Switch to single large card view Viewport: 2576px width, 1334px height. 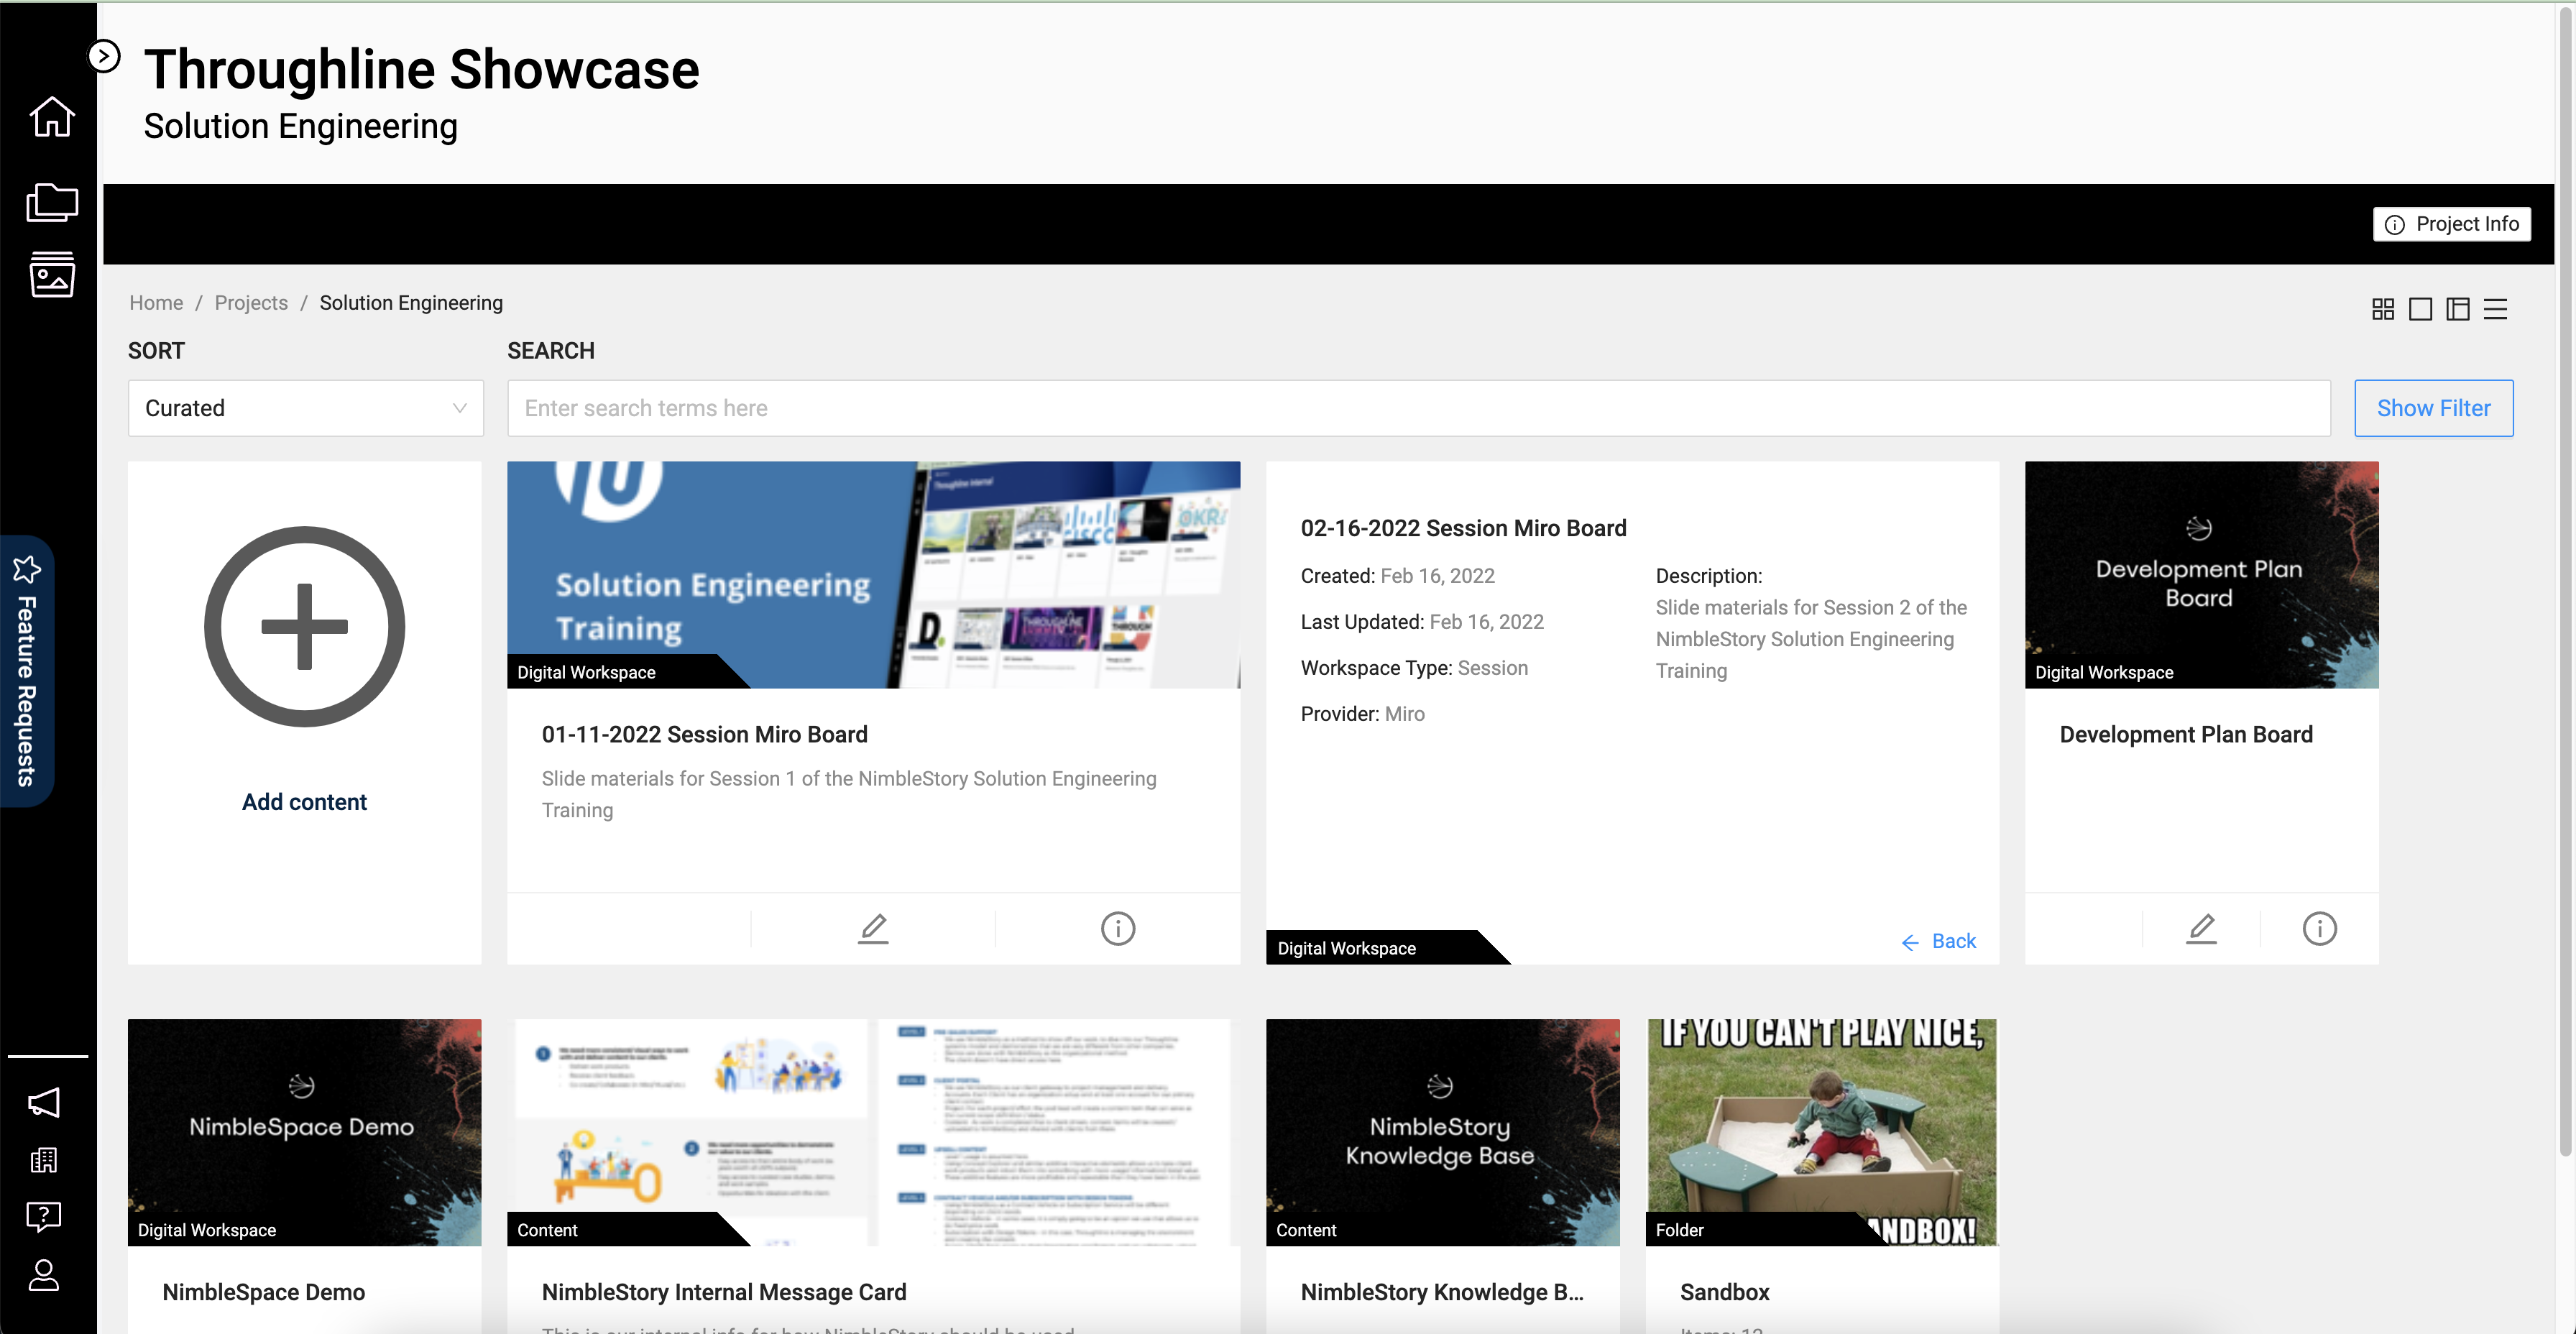[2420, 309]
